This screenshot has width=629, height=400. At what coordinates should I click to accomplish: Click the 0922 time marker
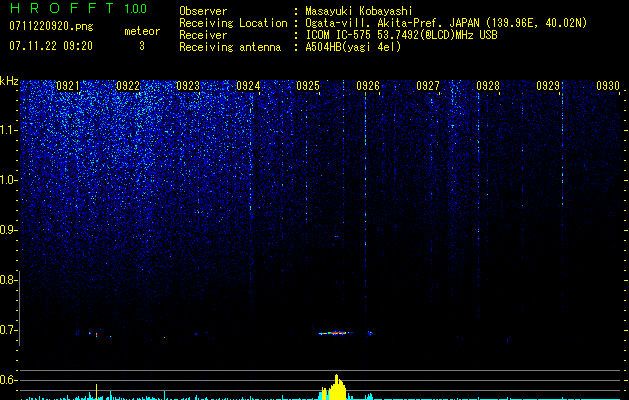[128, 86]
